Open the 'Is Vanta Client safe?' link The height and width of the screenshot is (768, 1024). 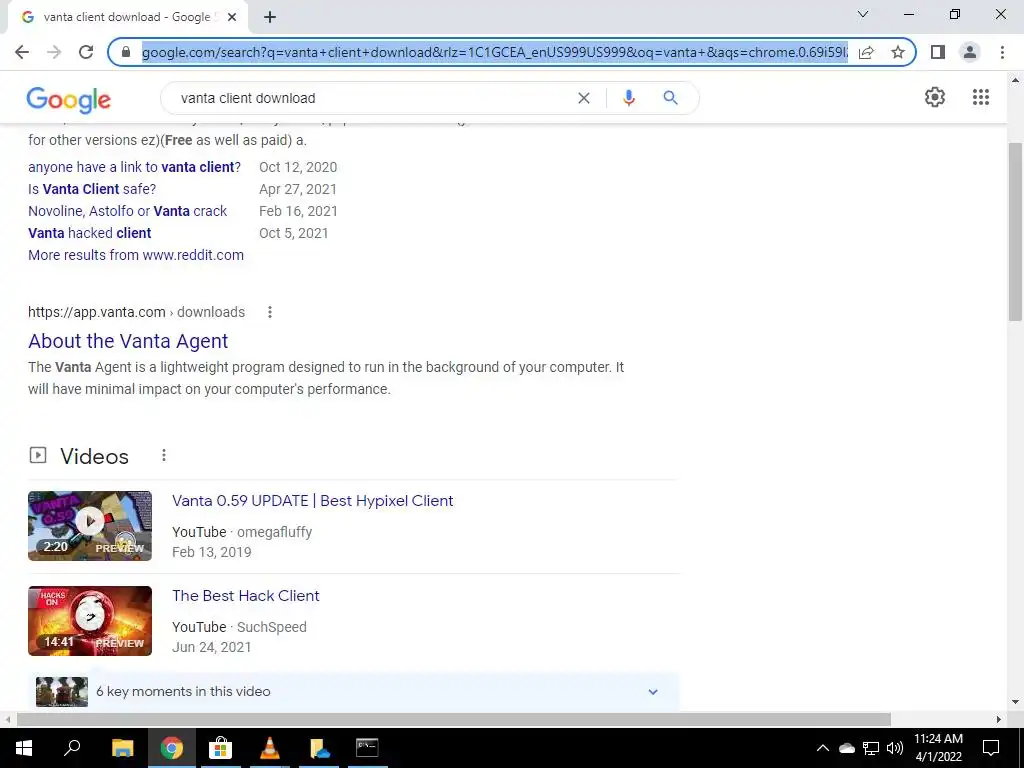92,189
